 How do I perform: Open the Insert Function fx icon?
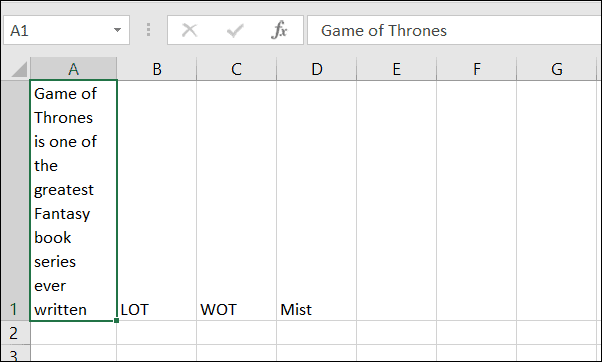(279, 30)
